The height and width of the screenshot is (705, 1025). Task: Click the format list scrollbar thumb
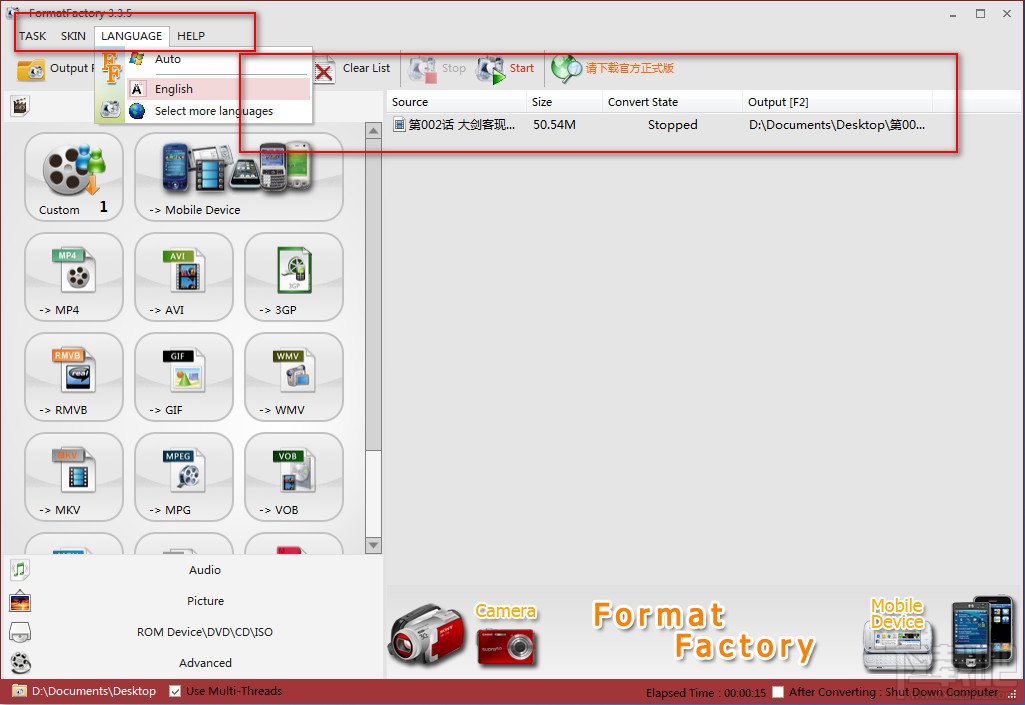[373, 294]
